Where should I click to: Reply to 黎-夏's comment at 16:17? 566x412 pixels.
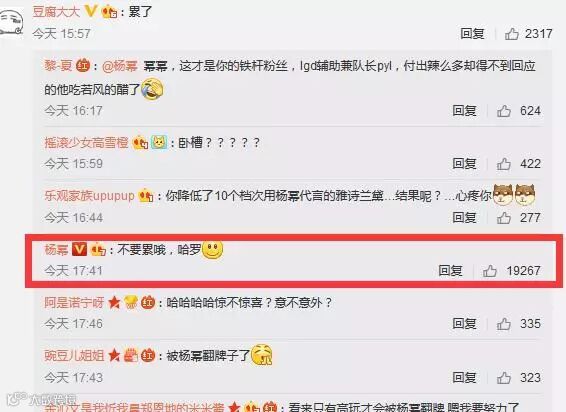(x=465, y=111)
